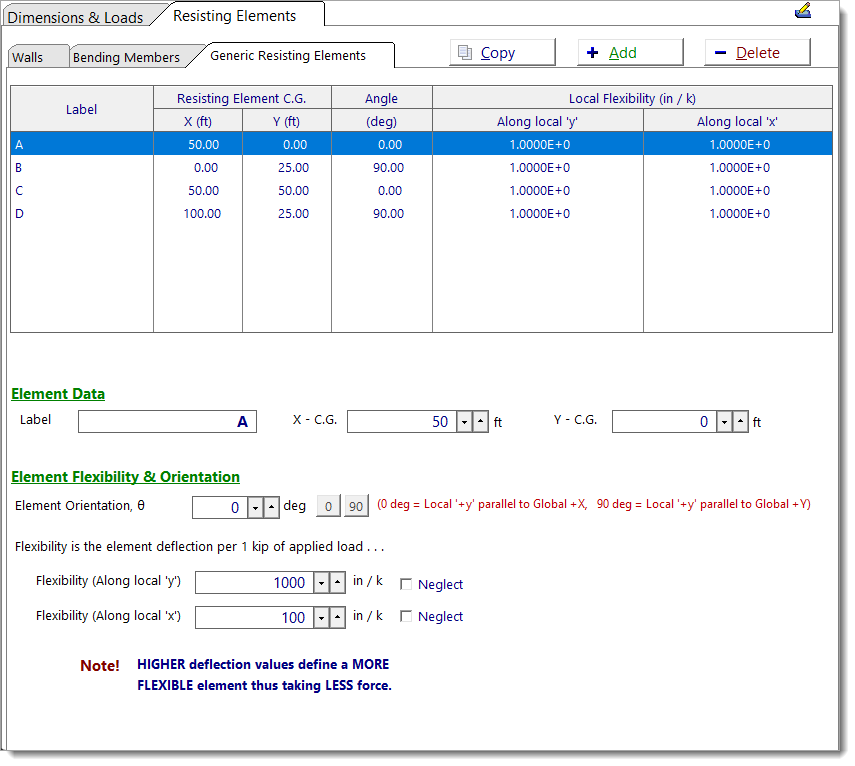Click the X - C.G. input field
The height and width of the screenshot is (766, 855).
tap(402, 422)
